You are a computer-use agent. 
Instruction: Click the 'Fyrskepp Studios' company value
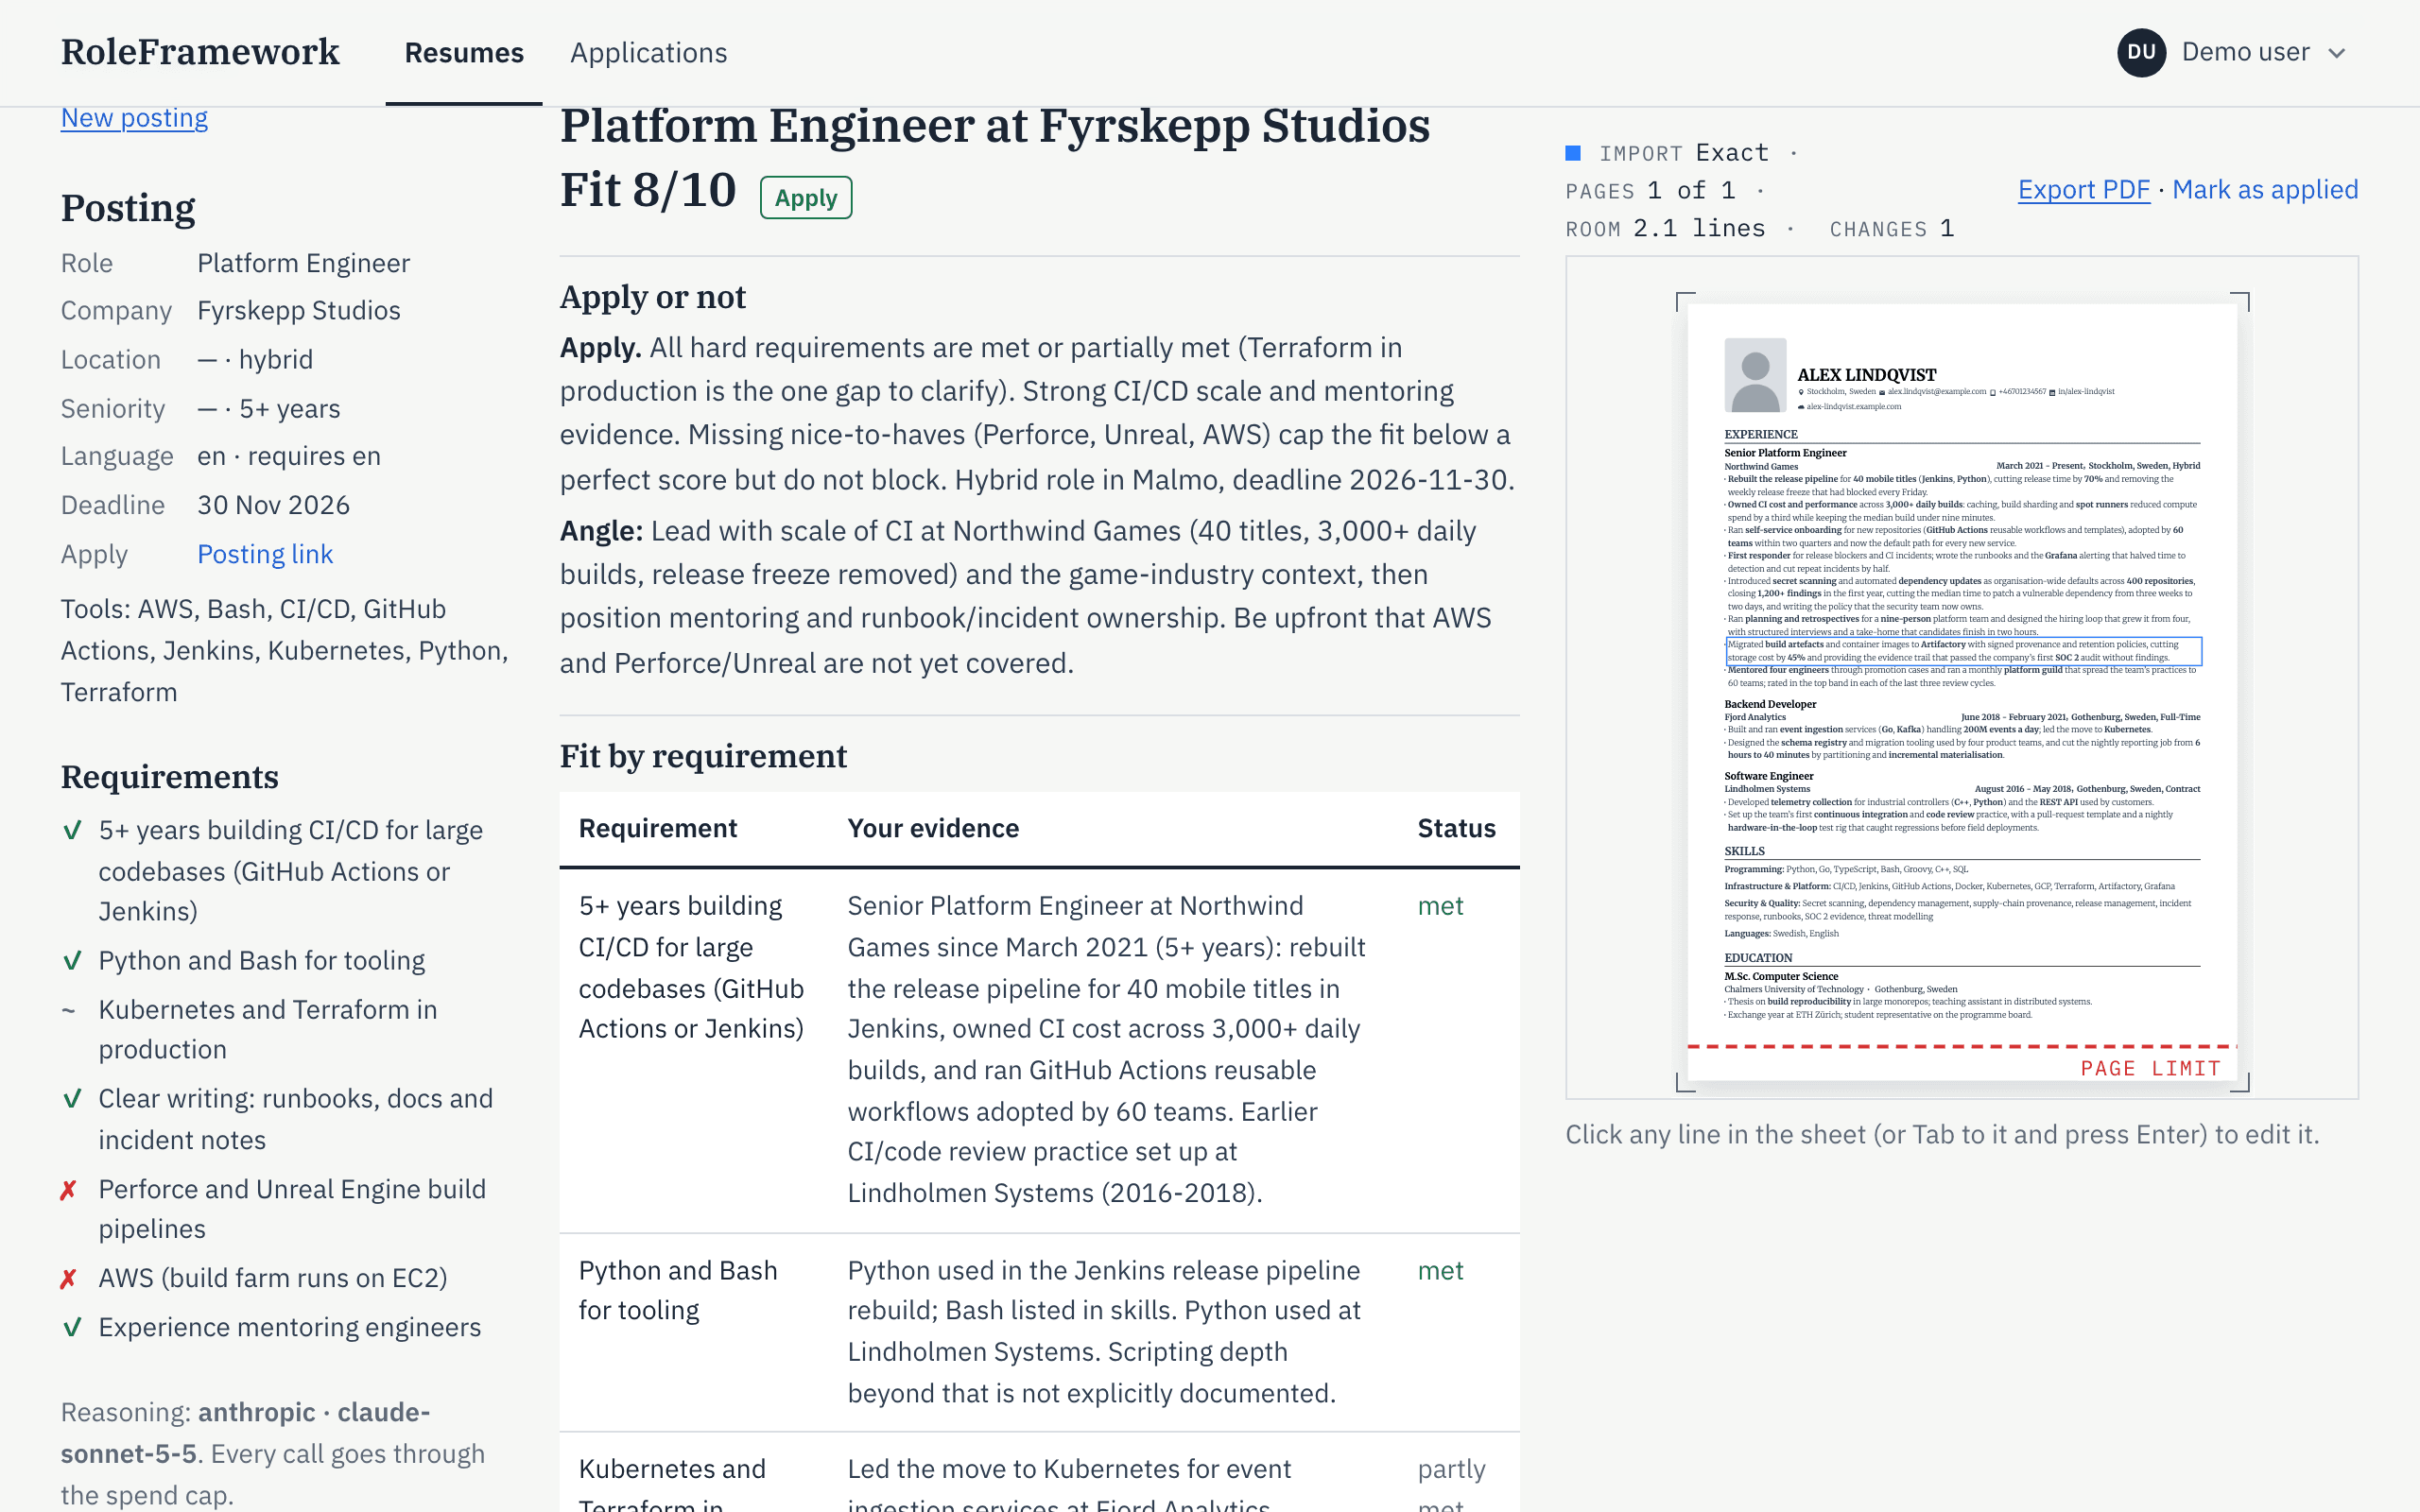(299, 310)
